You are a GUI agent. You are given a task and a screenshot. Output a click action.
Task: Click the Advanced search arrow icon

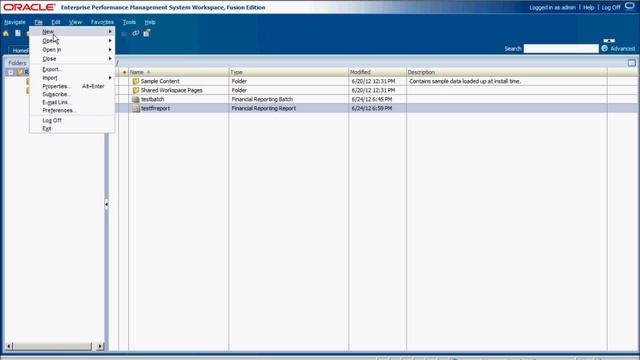(x=604, y=49)
